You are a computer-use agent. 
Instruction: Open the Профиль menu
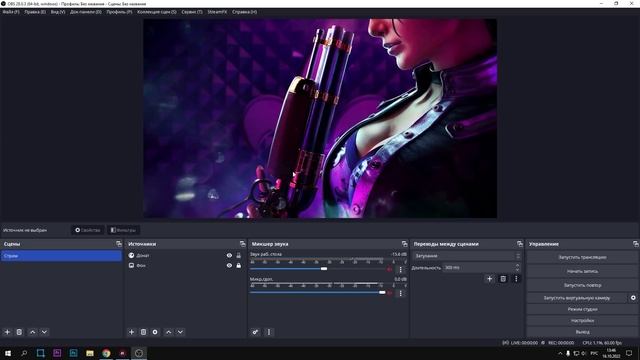[x=119, y=12]
